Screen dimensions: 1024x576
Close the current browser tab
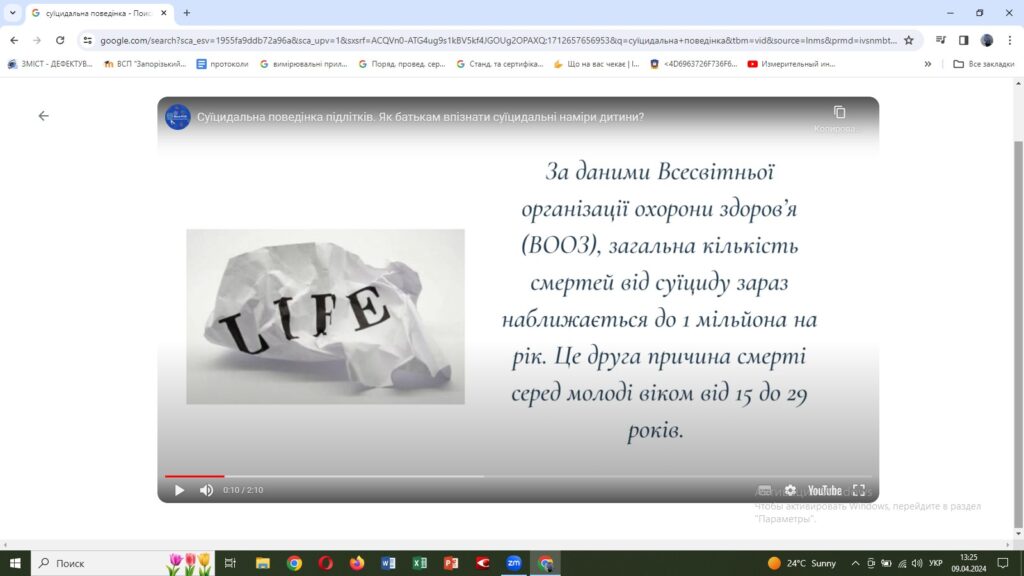164,13
